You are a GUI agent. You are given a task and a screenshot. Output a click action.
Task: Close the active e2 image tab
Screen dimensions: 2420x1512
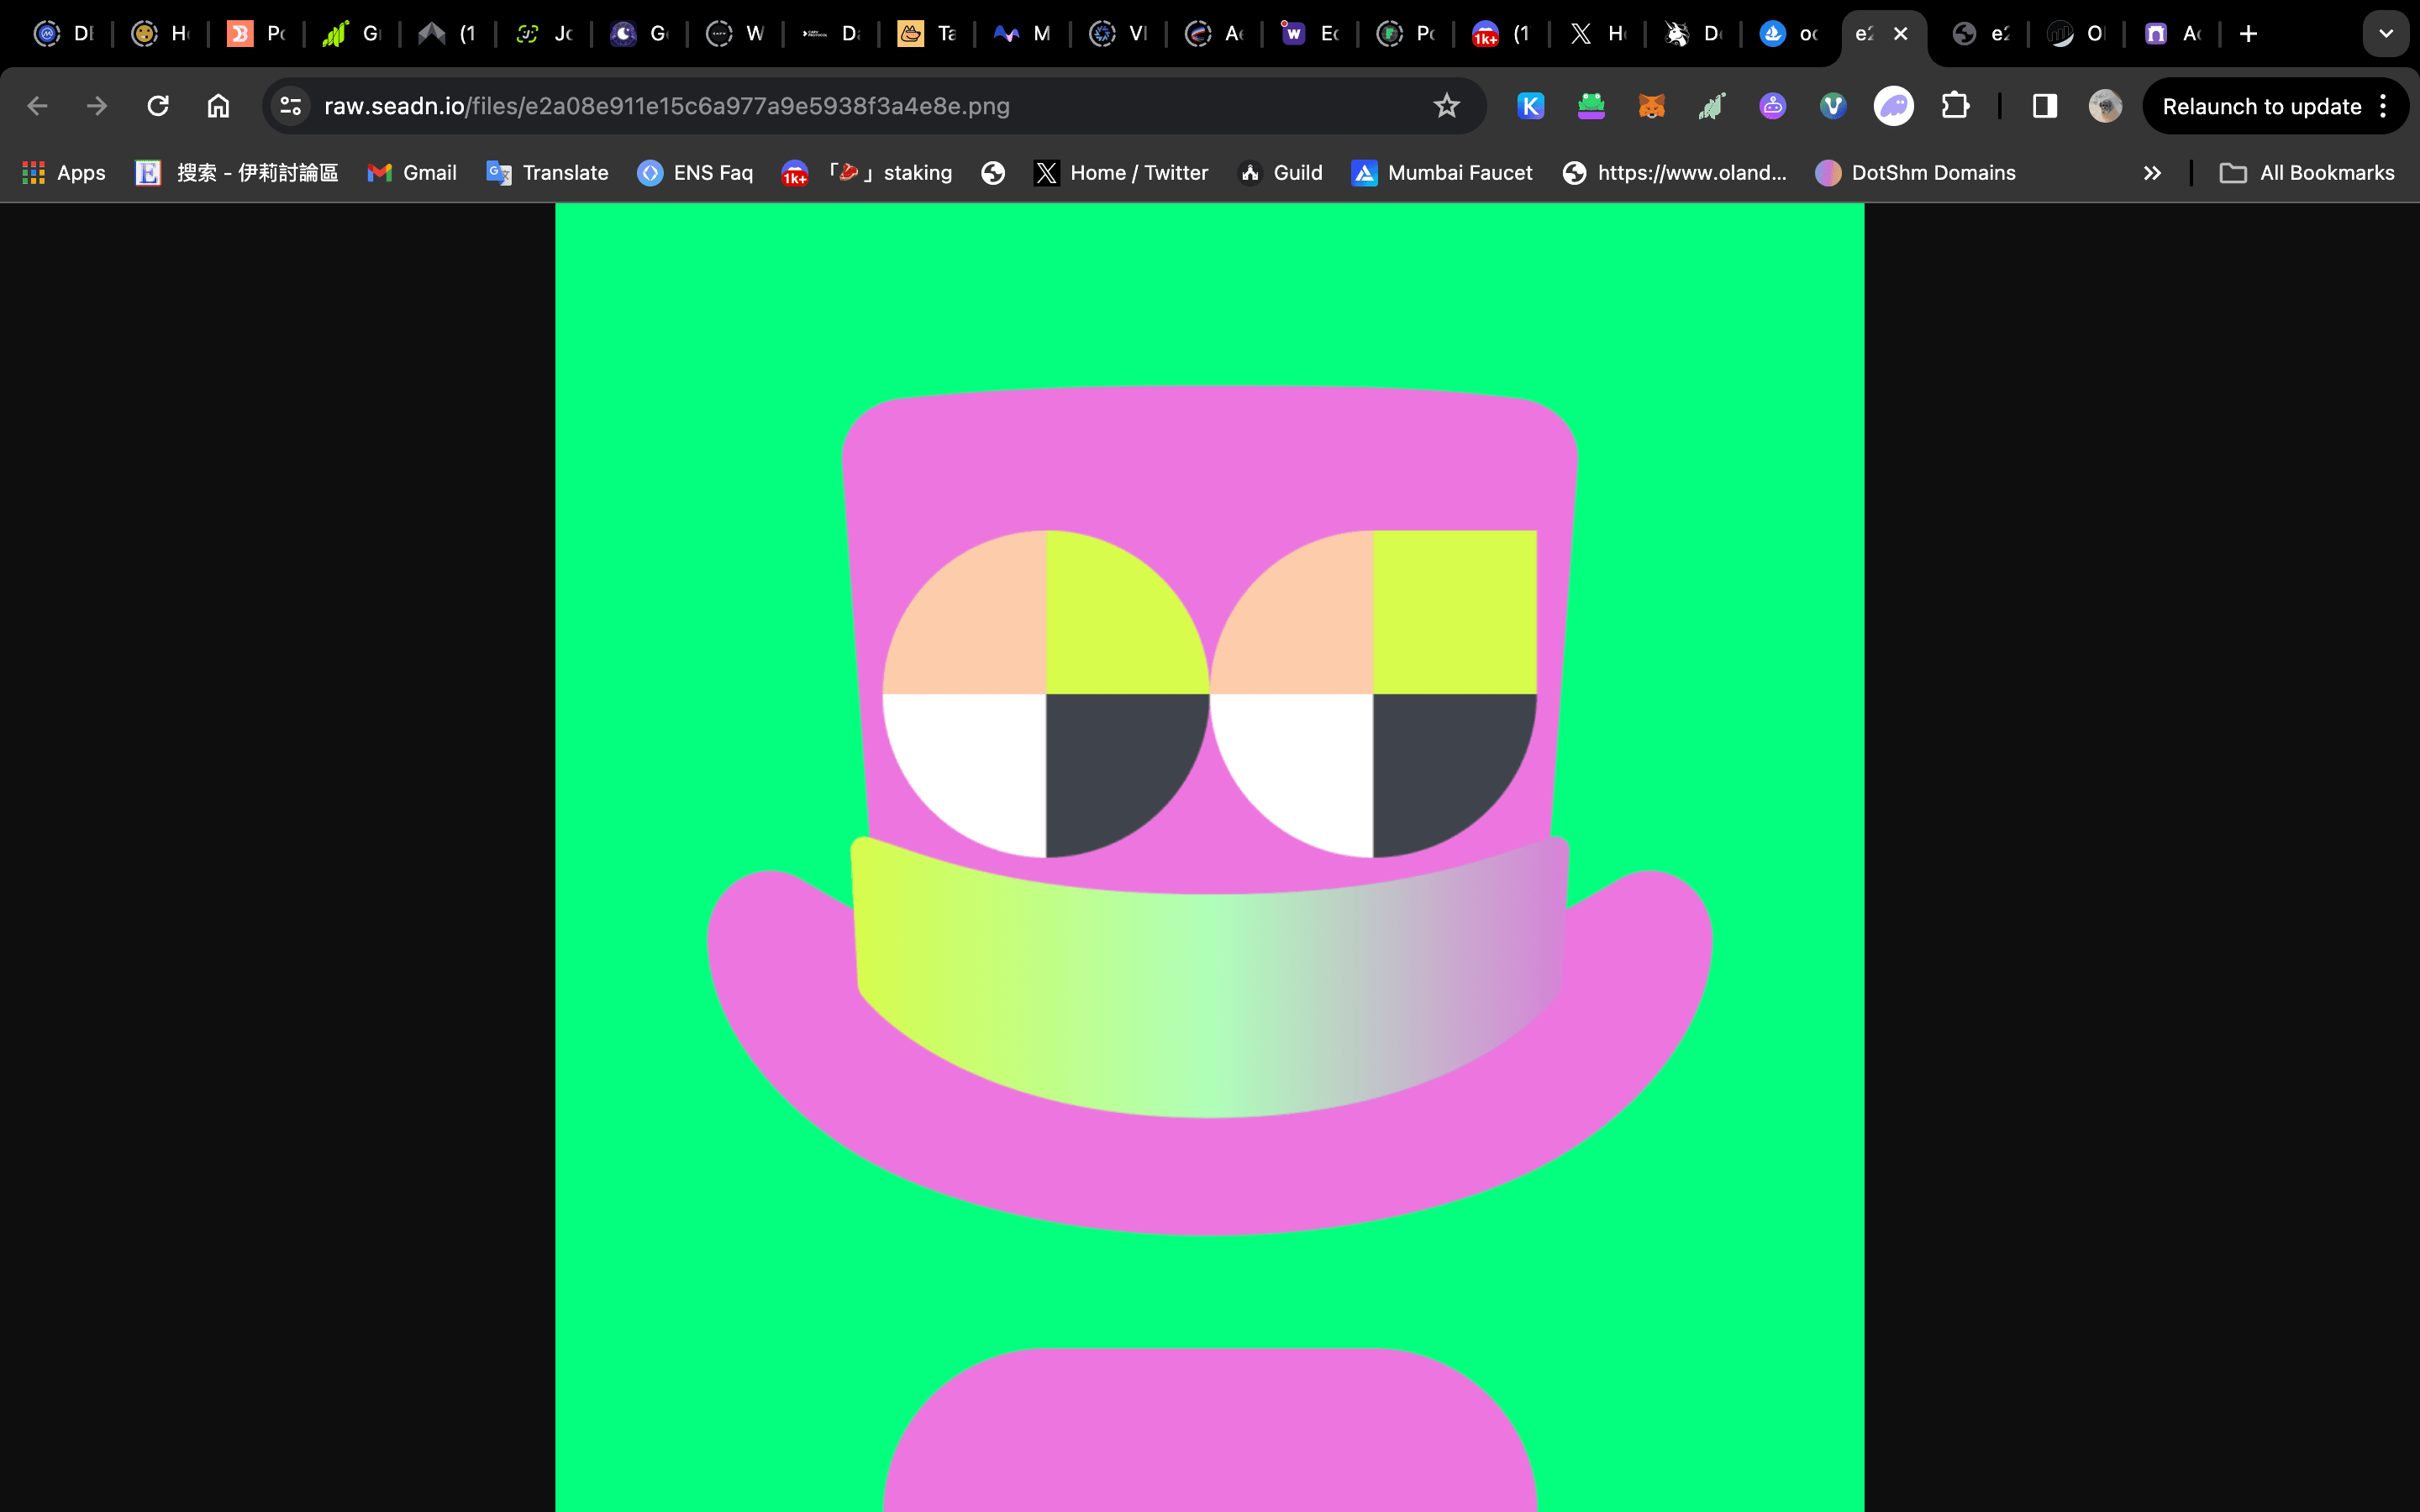click(x=1901, y=34)
